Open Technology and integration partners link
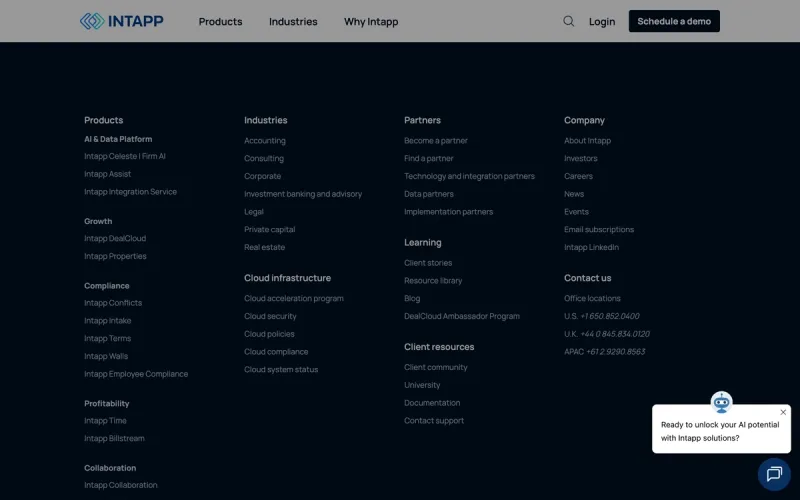The height and width of the screenshot is (500, 800). pos(469,176)
